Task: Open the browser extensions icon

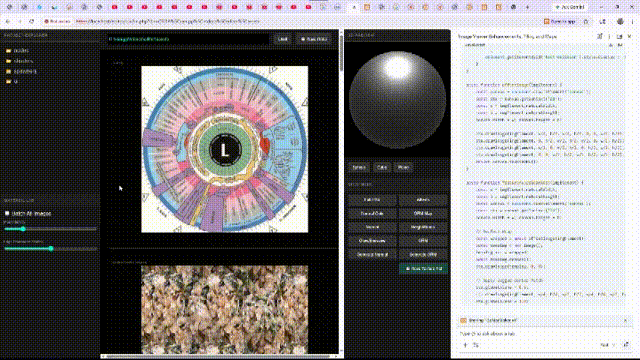Action: point(602,21)
